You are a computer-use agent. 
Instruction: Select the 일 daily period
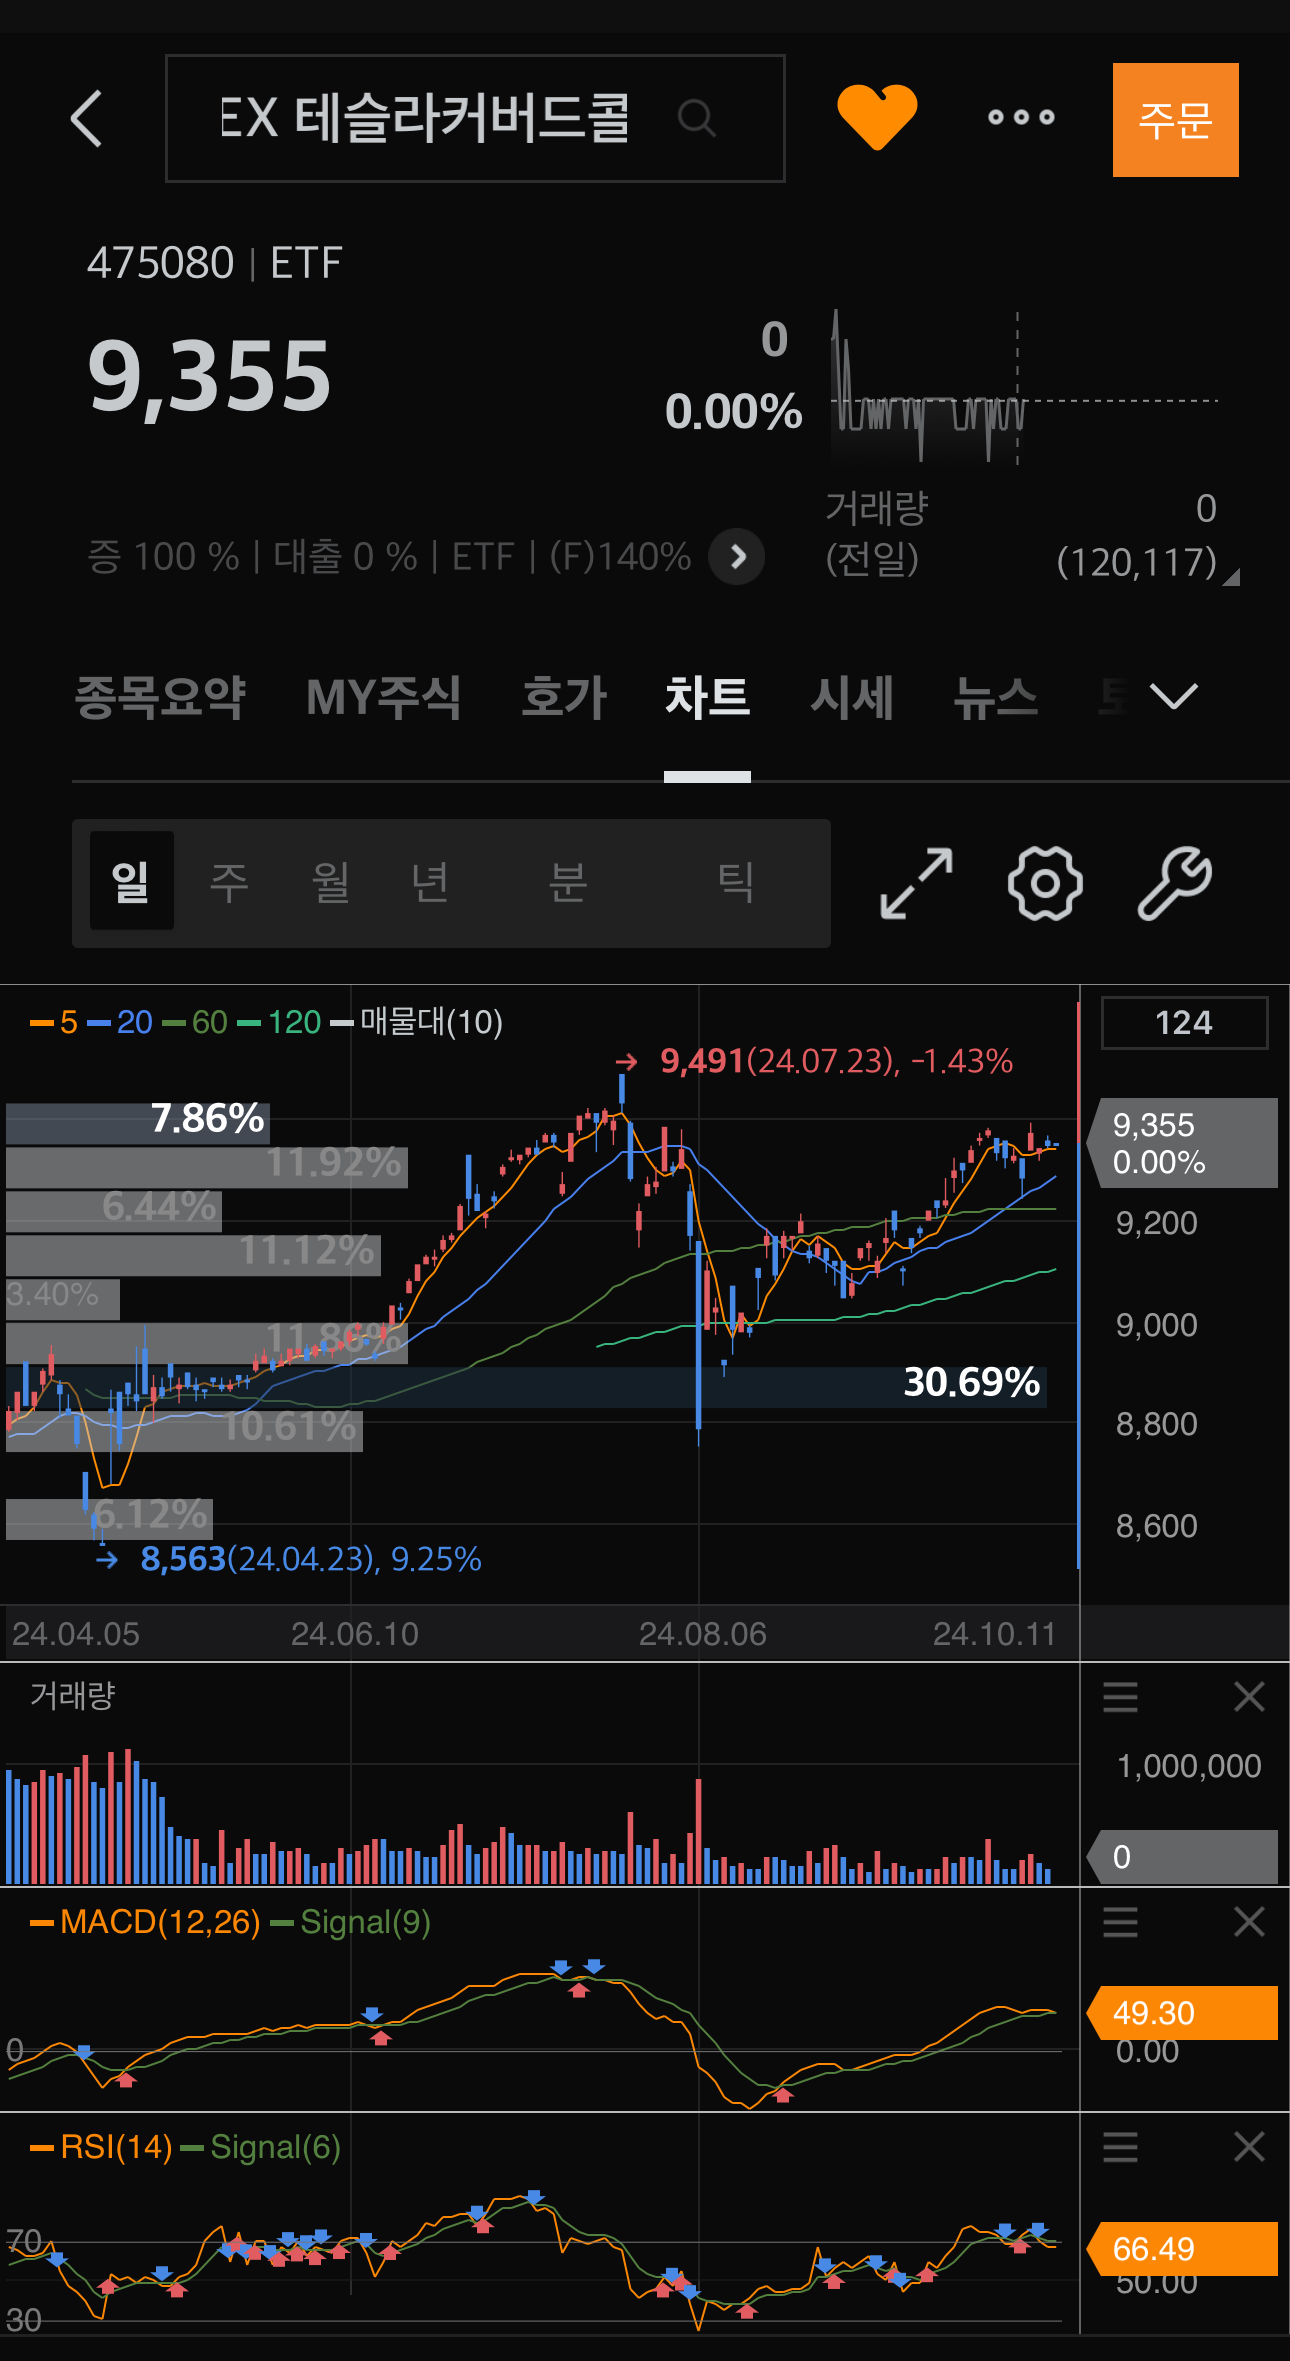pos(131,881)
